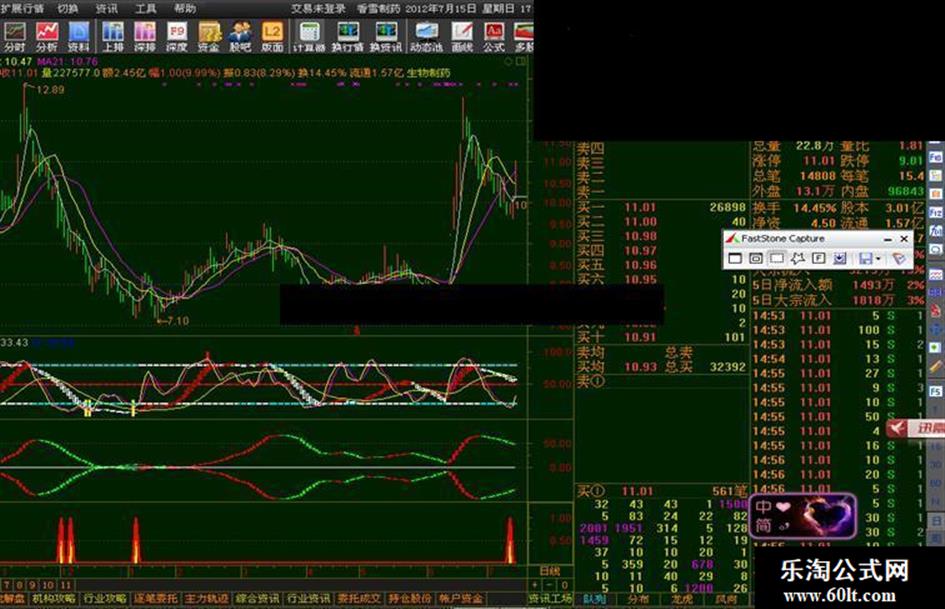Capture window/object in FastStone Capture
The image size is (945, 609).
756,259
